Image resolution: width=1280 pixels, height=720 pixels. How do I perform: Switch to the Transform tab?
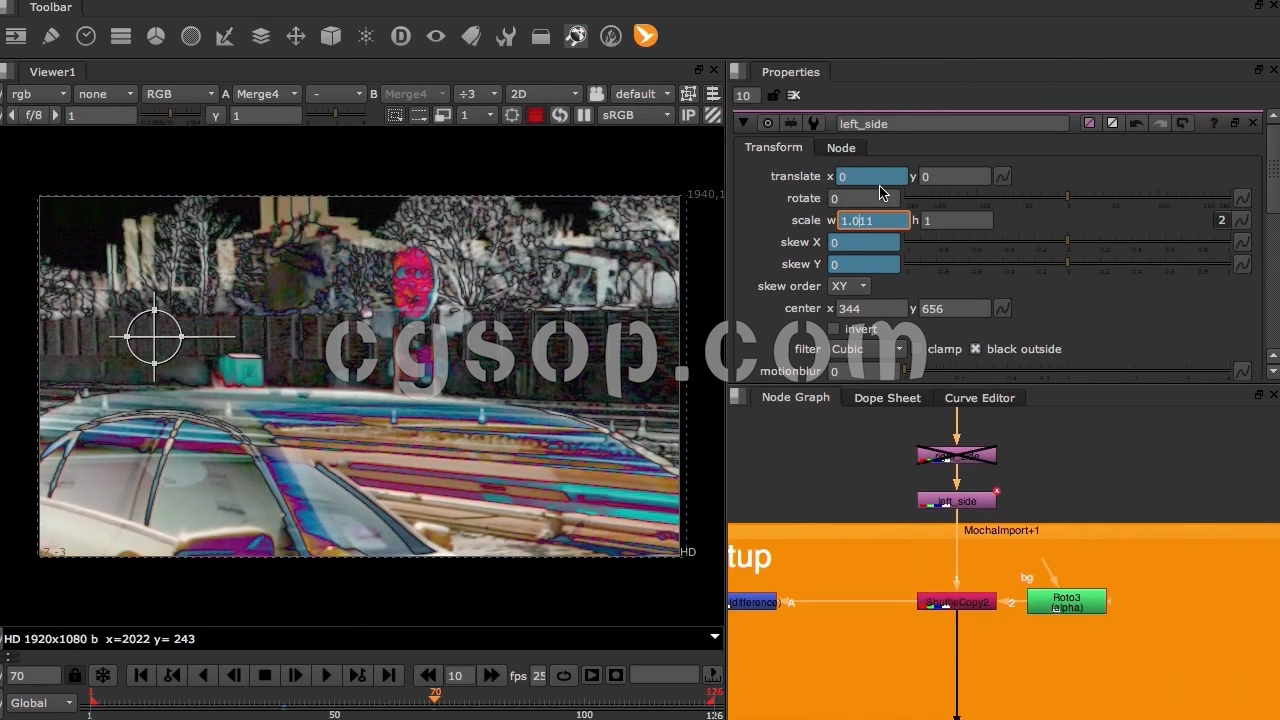[773, 148]
